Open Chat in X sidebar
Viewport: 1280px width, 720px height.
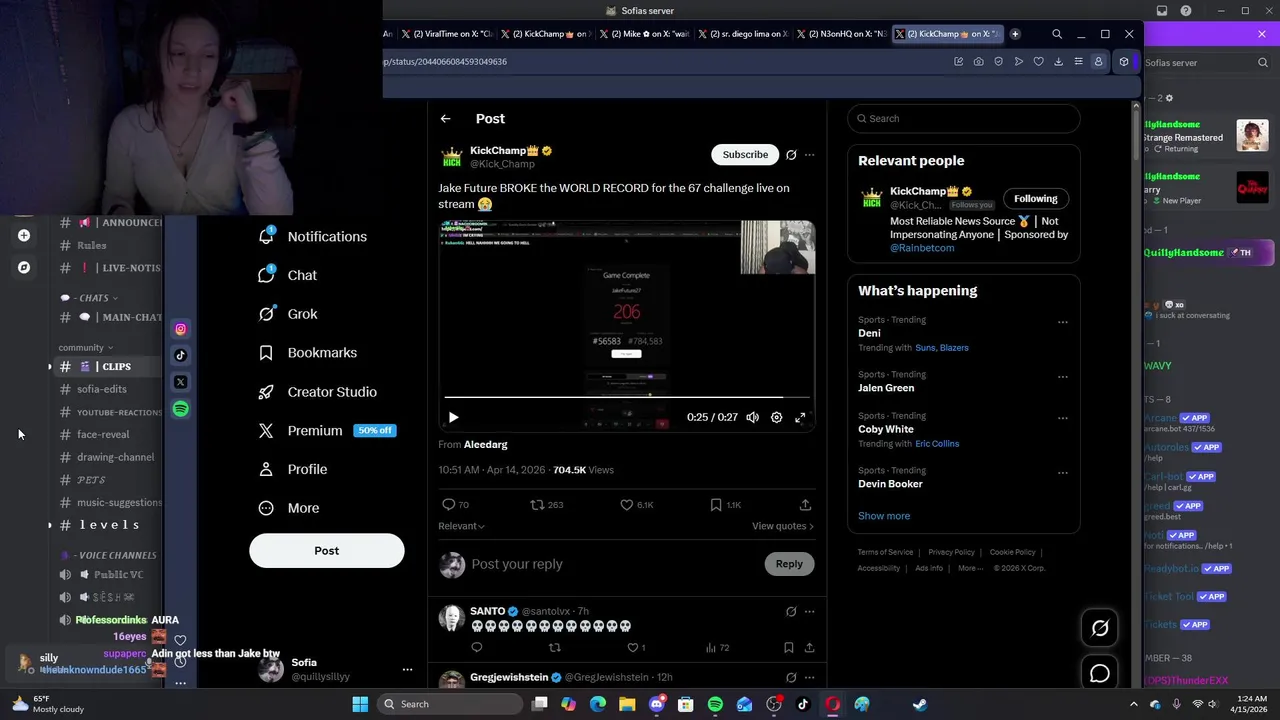pyautogui.click(x=288, y=275)
